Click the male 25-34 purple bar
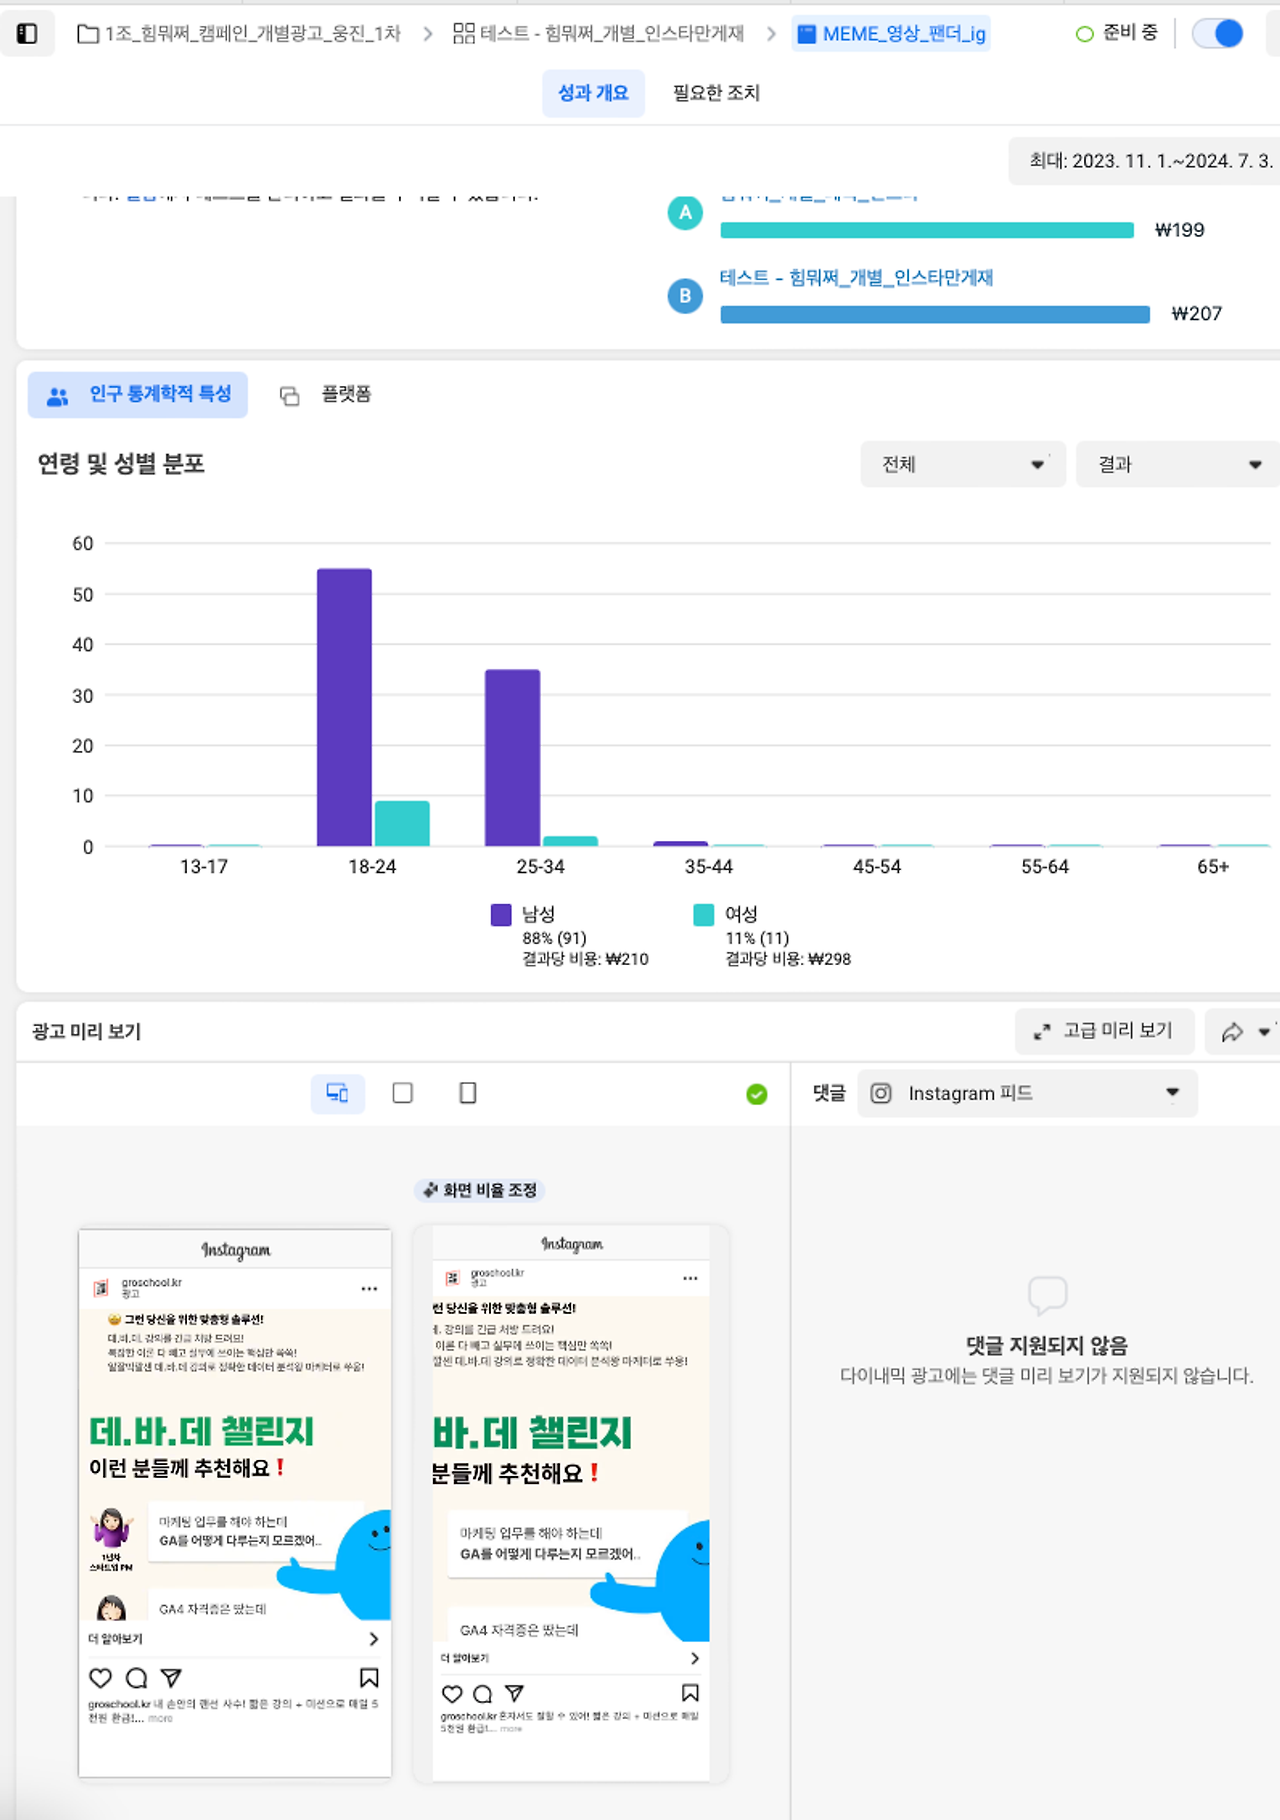 pyautogui.click(x=512, y=757)
